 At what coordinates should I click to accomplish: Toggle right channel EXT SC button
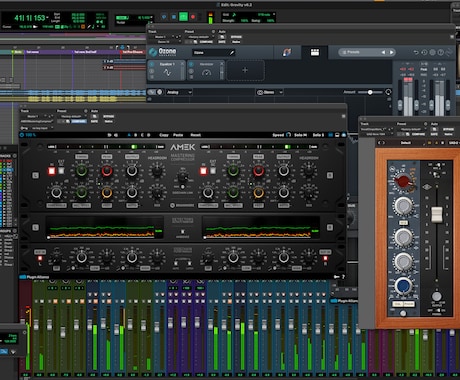click(x=213, y=171)
